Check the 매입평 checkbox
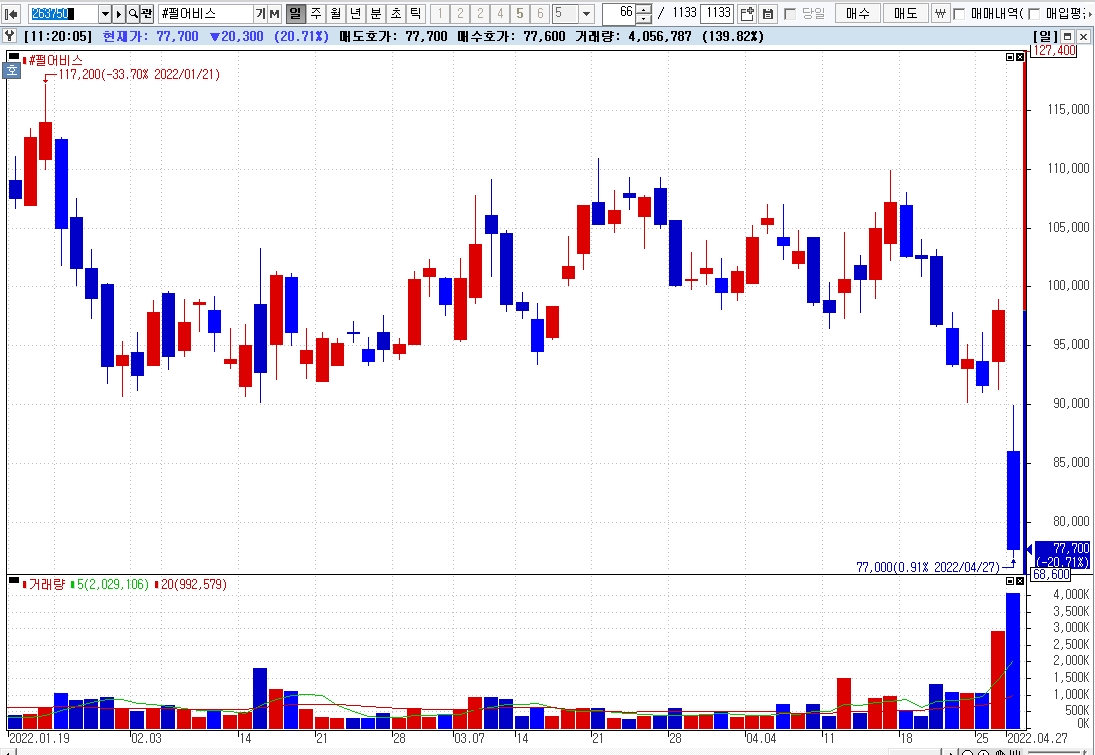 [x=1034, y=13]
